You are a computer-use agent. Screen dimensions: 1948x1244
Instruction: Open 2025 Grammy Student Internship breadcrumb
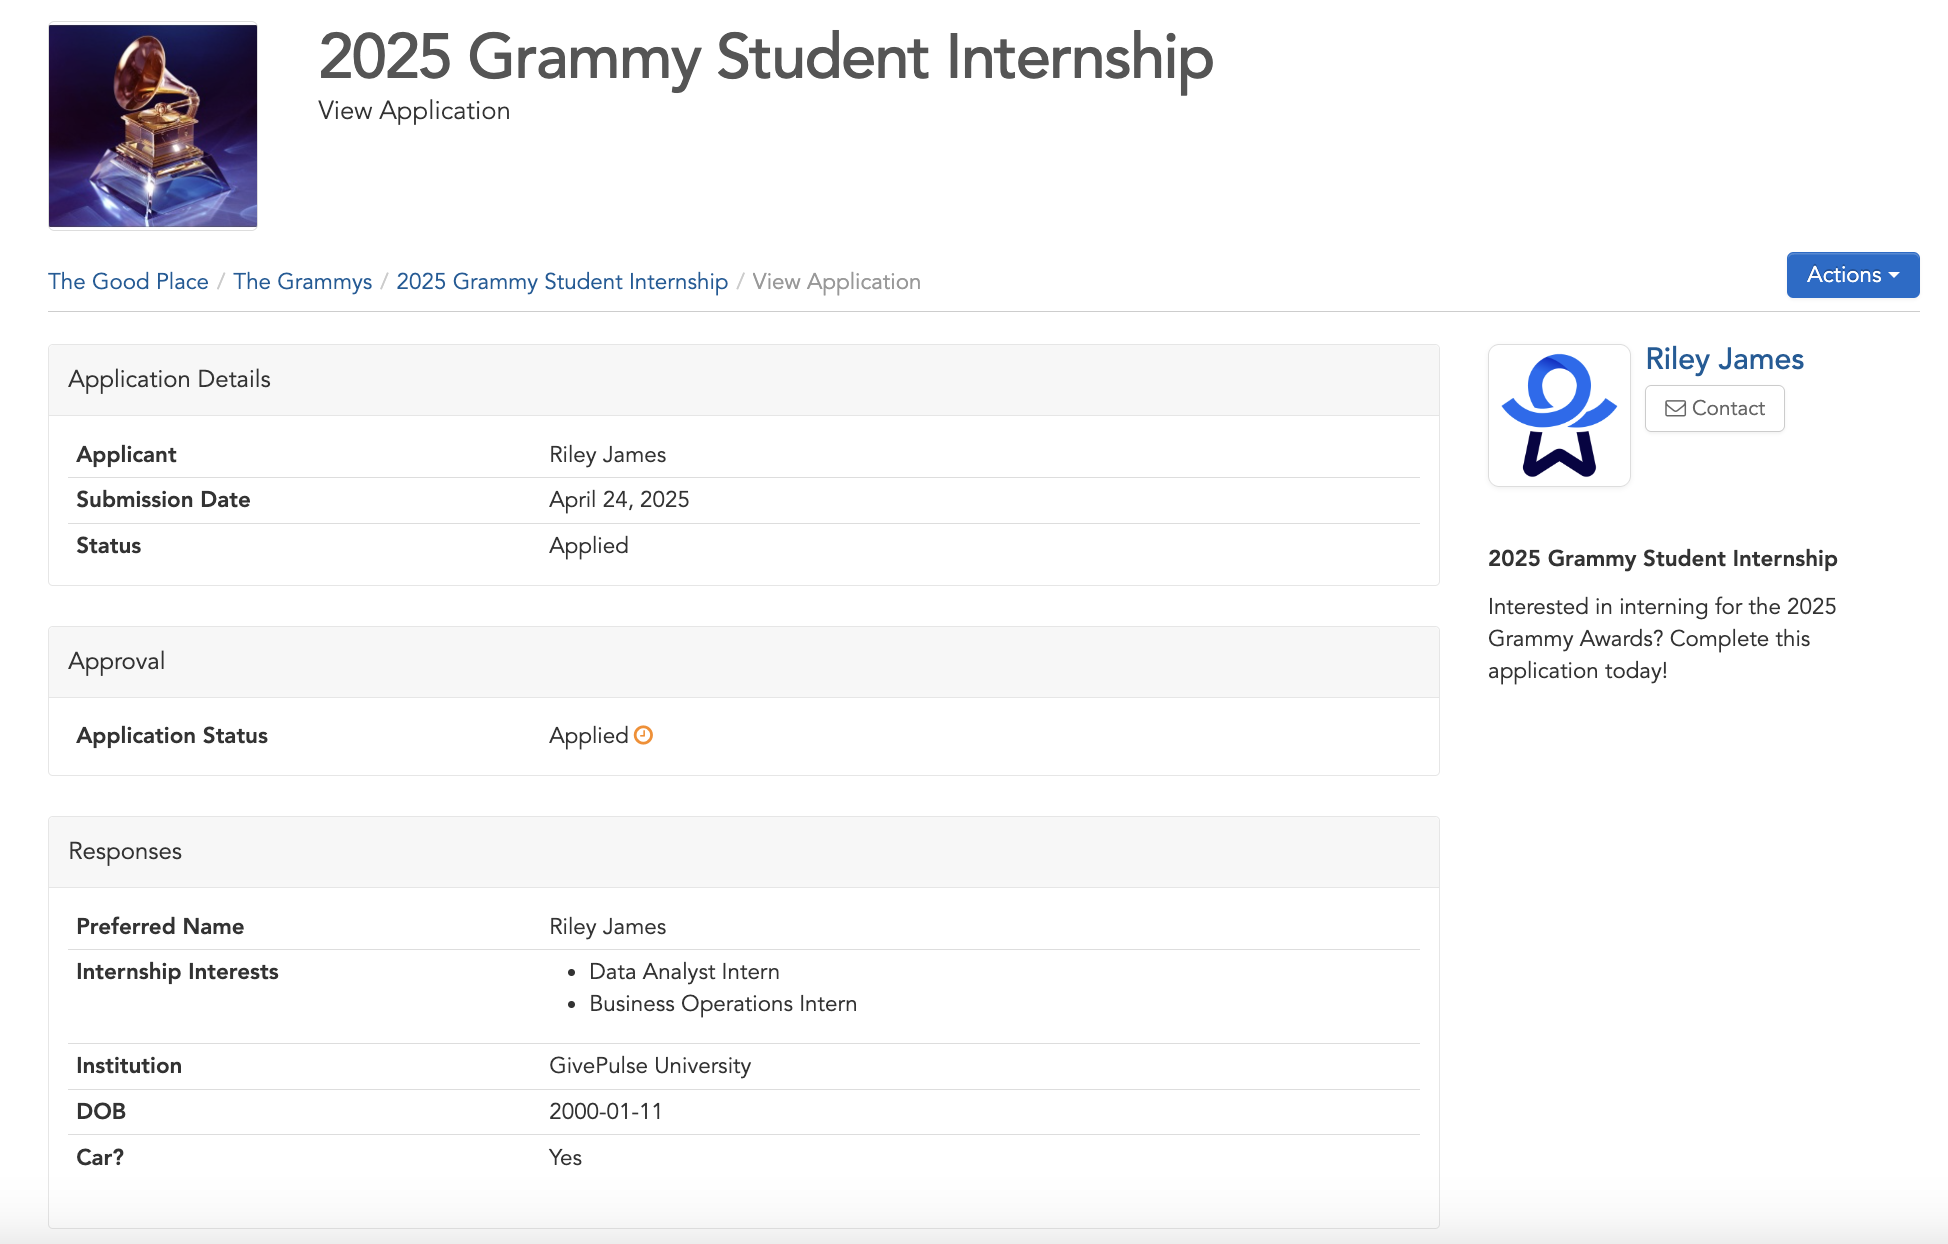click(x=562, y=282)
